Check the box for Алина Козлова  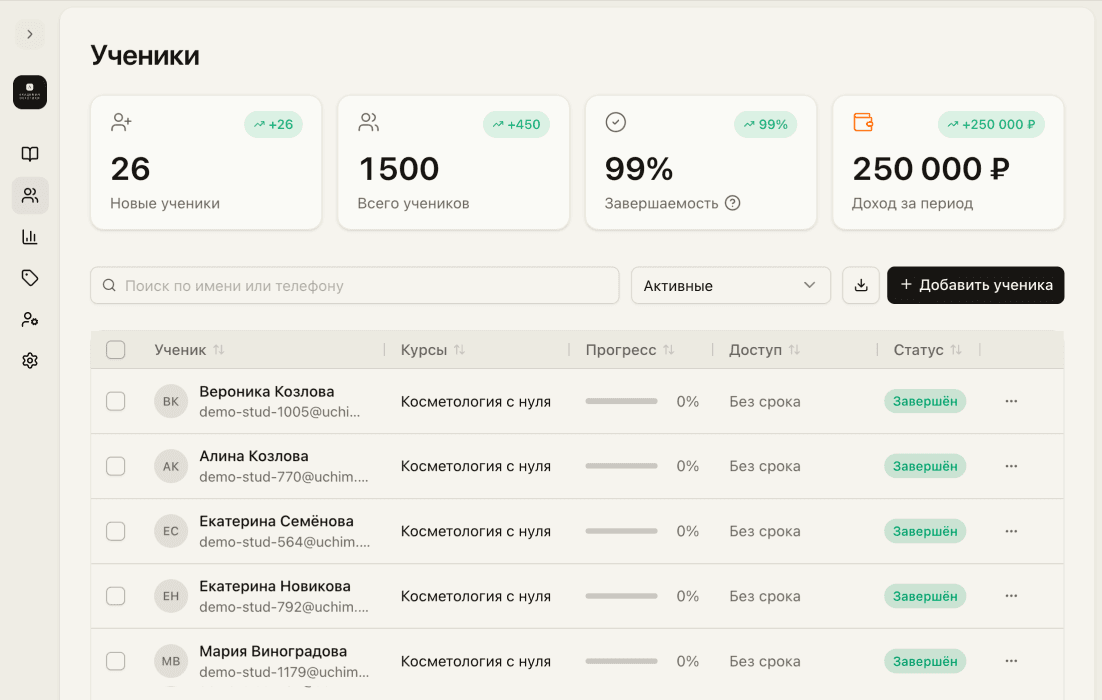tap(115, 466)
